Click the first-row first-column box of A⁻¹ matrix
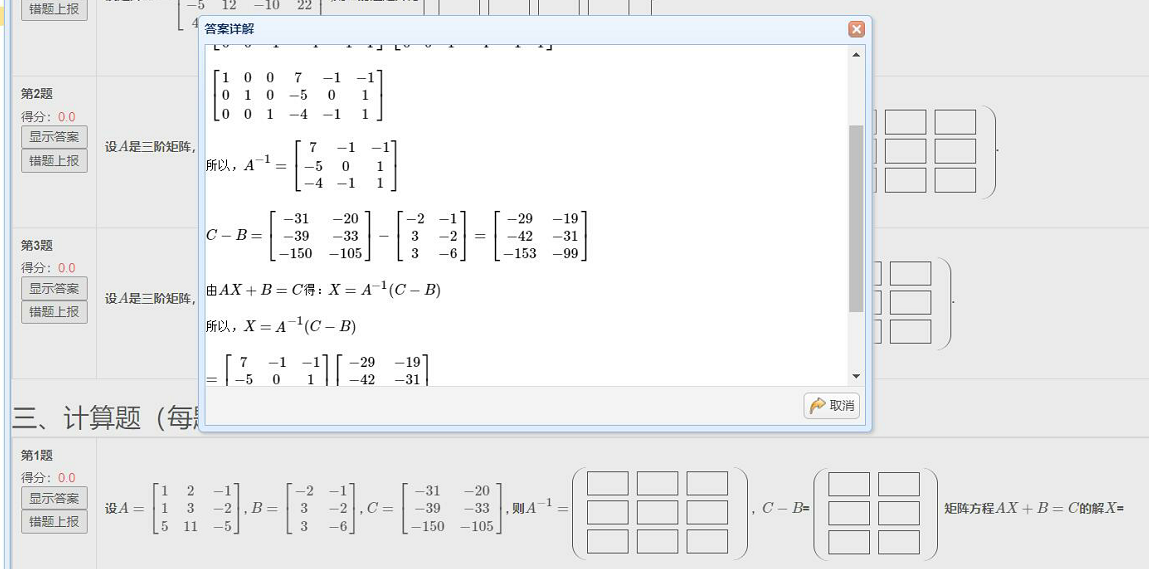 click(x=607, y=483)
